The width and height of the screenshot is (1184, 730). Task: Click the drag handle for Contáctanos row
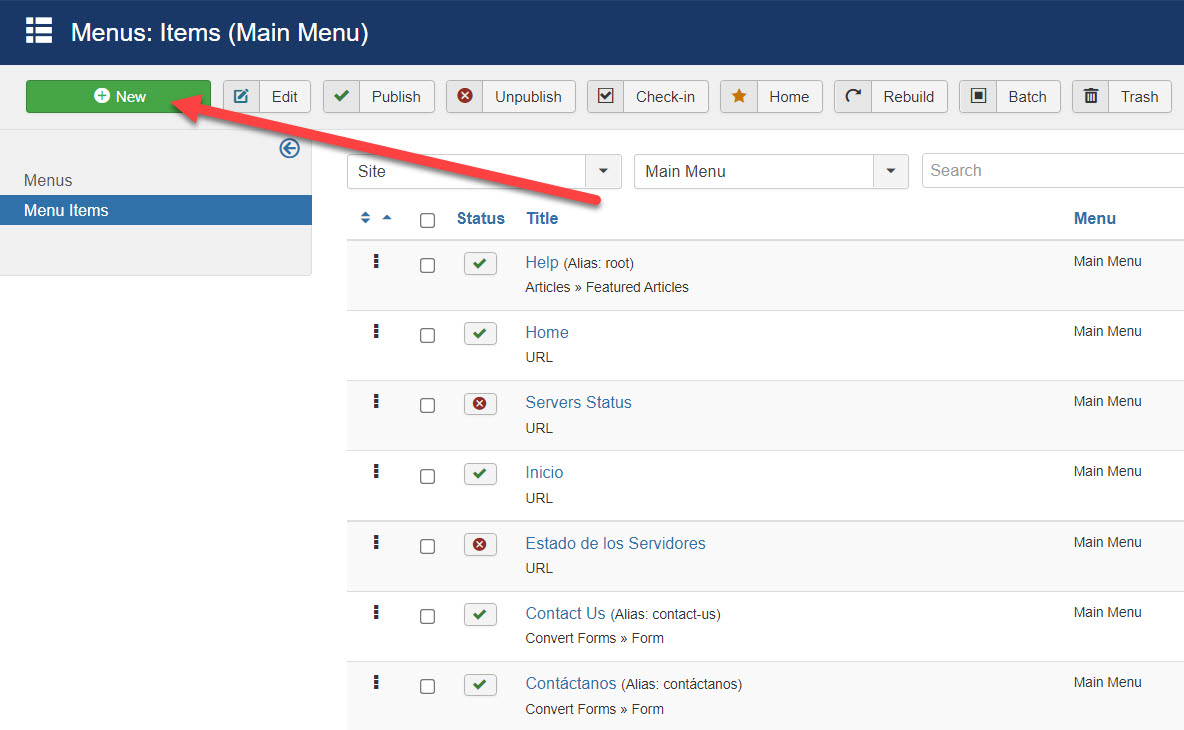pyautogui.click(x=376, y=682)
